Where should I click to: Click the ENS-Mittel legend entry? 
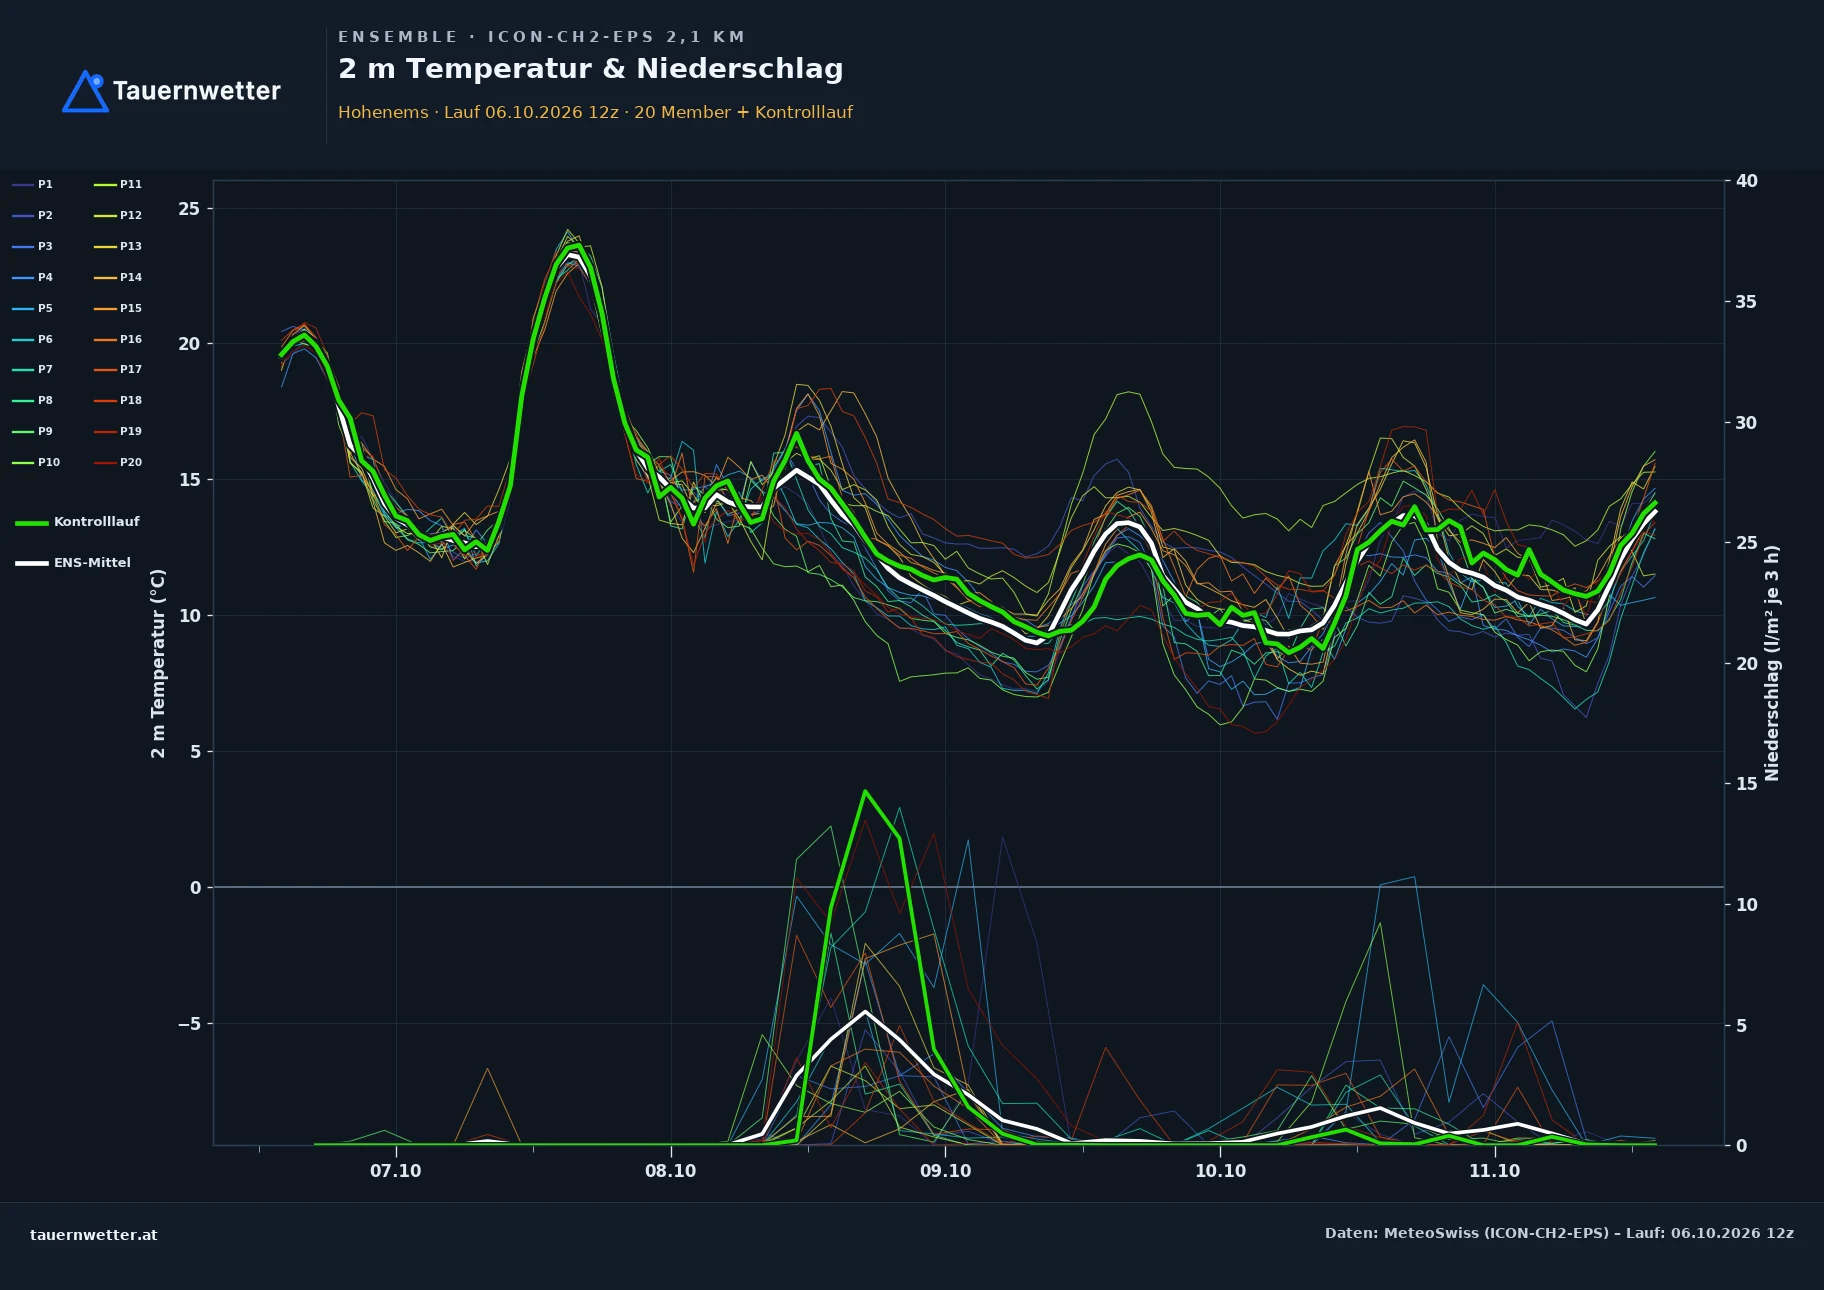(x=73, y=563)
